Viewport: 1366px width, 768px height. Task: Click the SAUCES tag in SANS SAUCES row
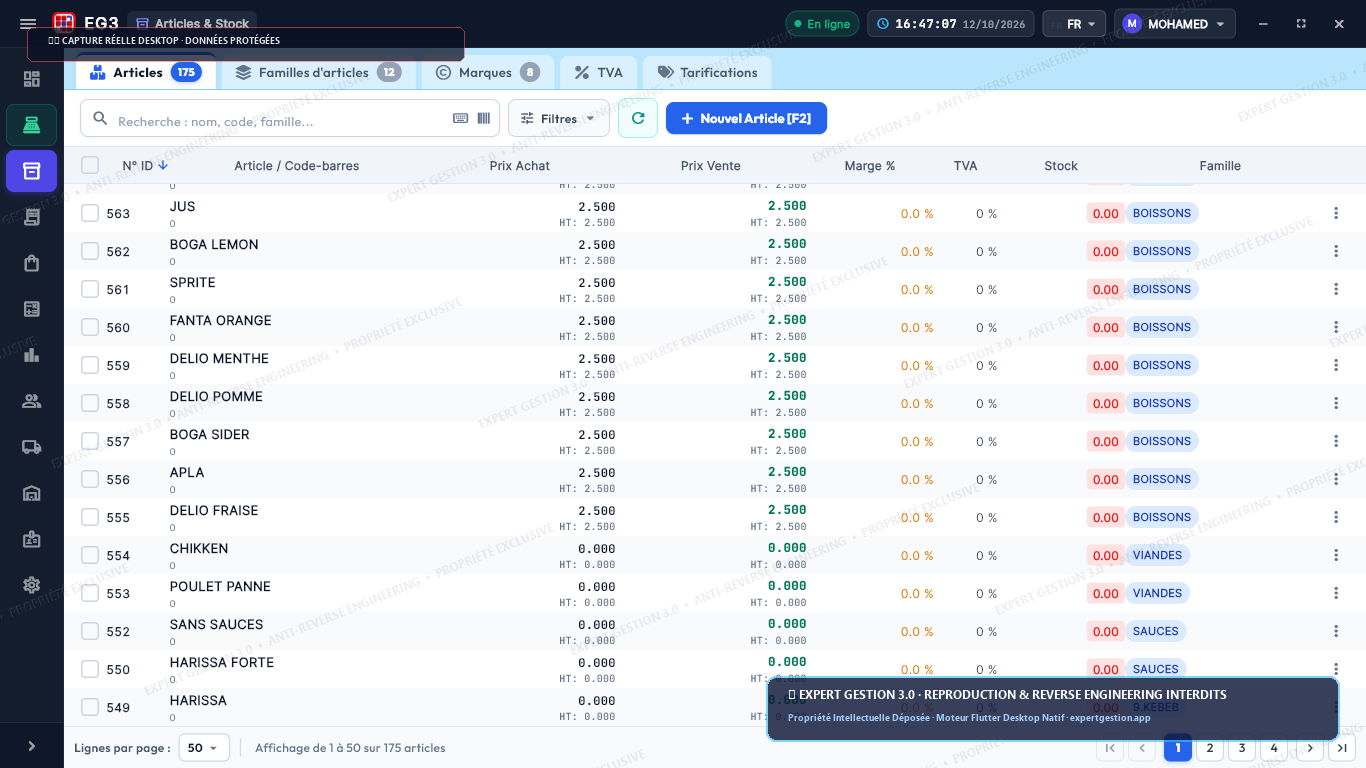point(1156,631)
